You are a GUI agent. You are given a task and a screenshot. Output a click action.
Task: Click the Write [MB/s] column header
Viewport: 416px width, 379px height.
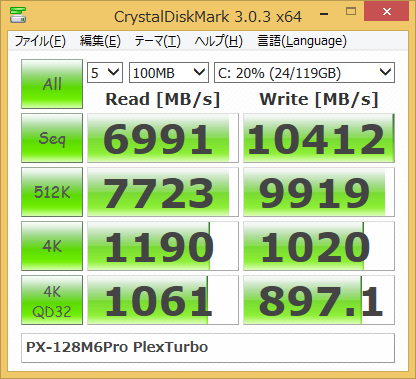pyautogui.click(x=319, y=99)
